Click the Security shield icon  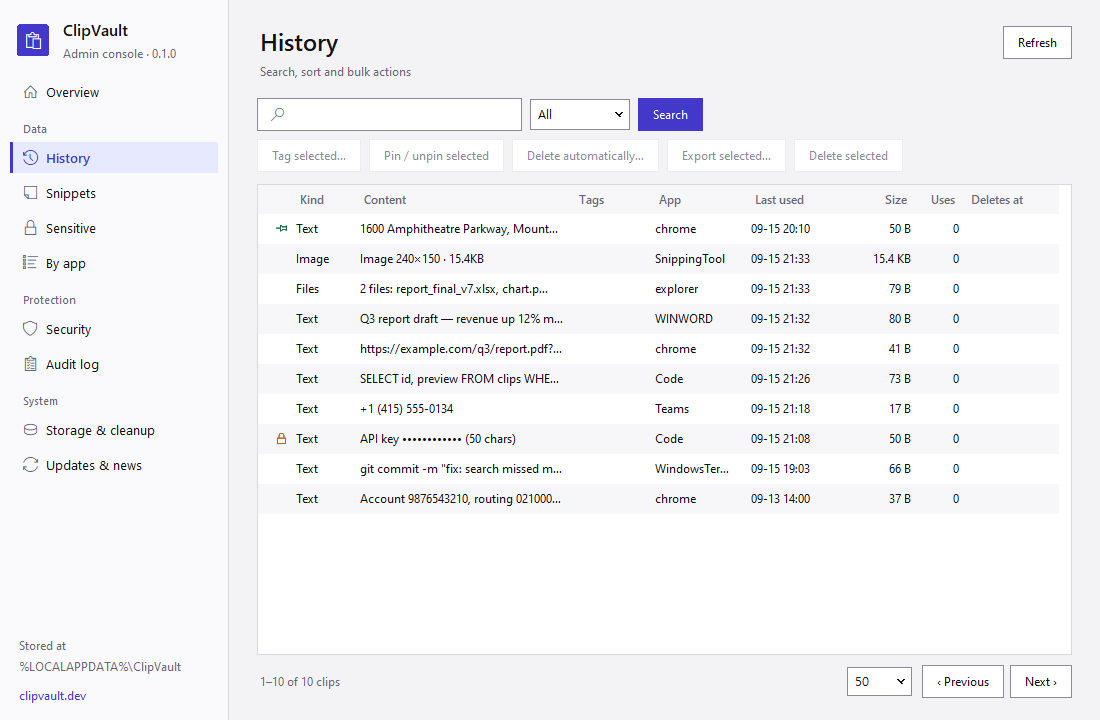pos(30,329)
